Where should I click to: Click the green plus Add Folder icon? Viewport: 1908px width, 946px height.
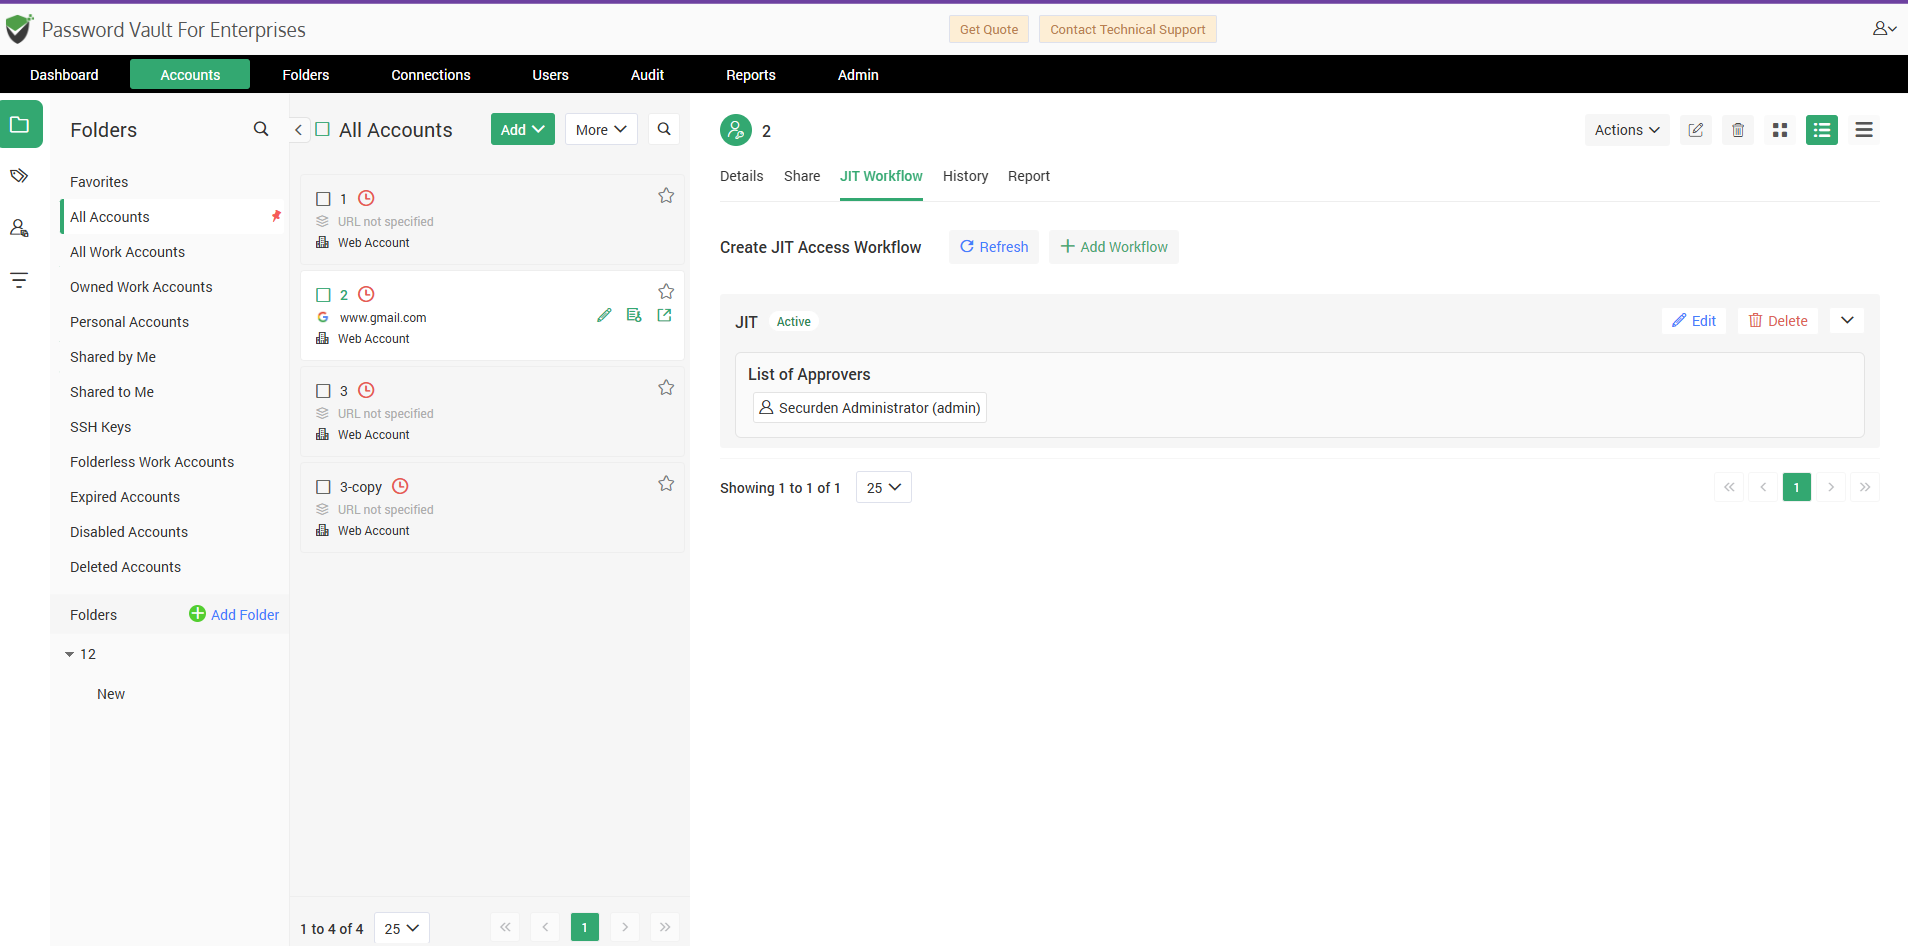[197, 614]
